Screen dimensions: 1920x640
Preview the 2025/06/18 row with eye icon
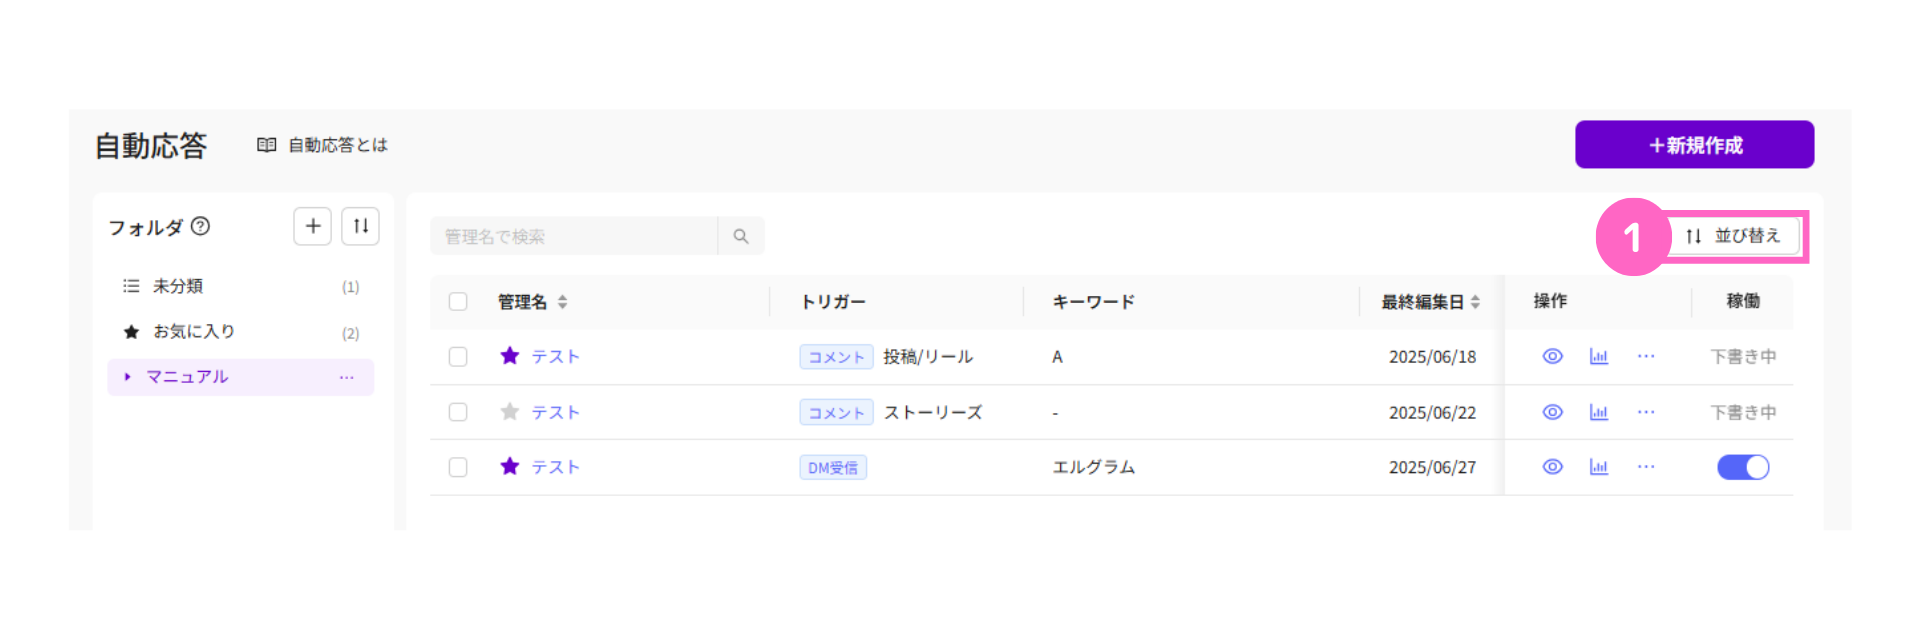coord(1552,357)
